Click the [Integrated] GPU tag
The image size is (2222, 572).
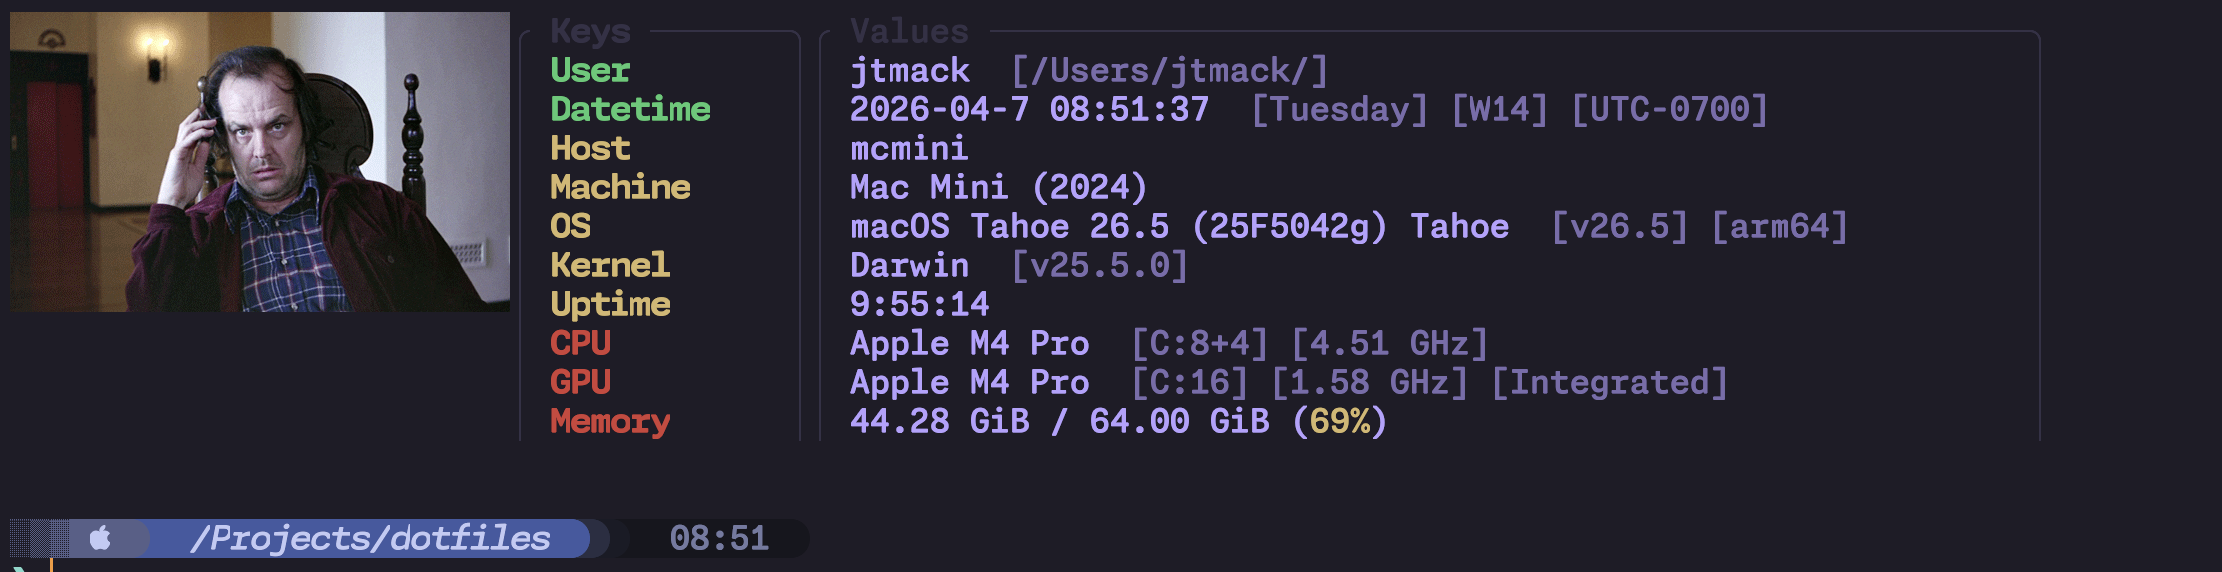[1609, 383]
